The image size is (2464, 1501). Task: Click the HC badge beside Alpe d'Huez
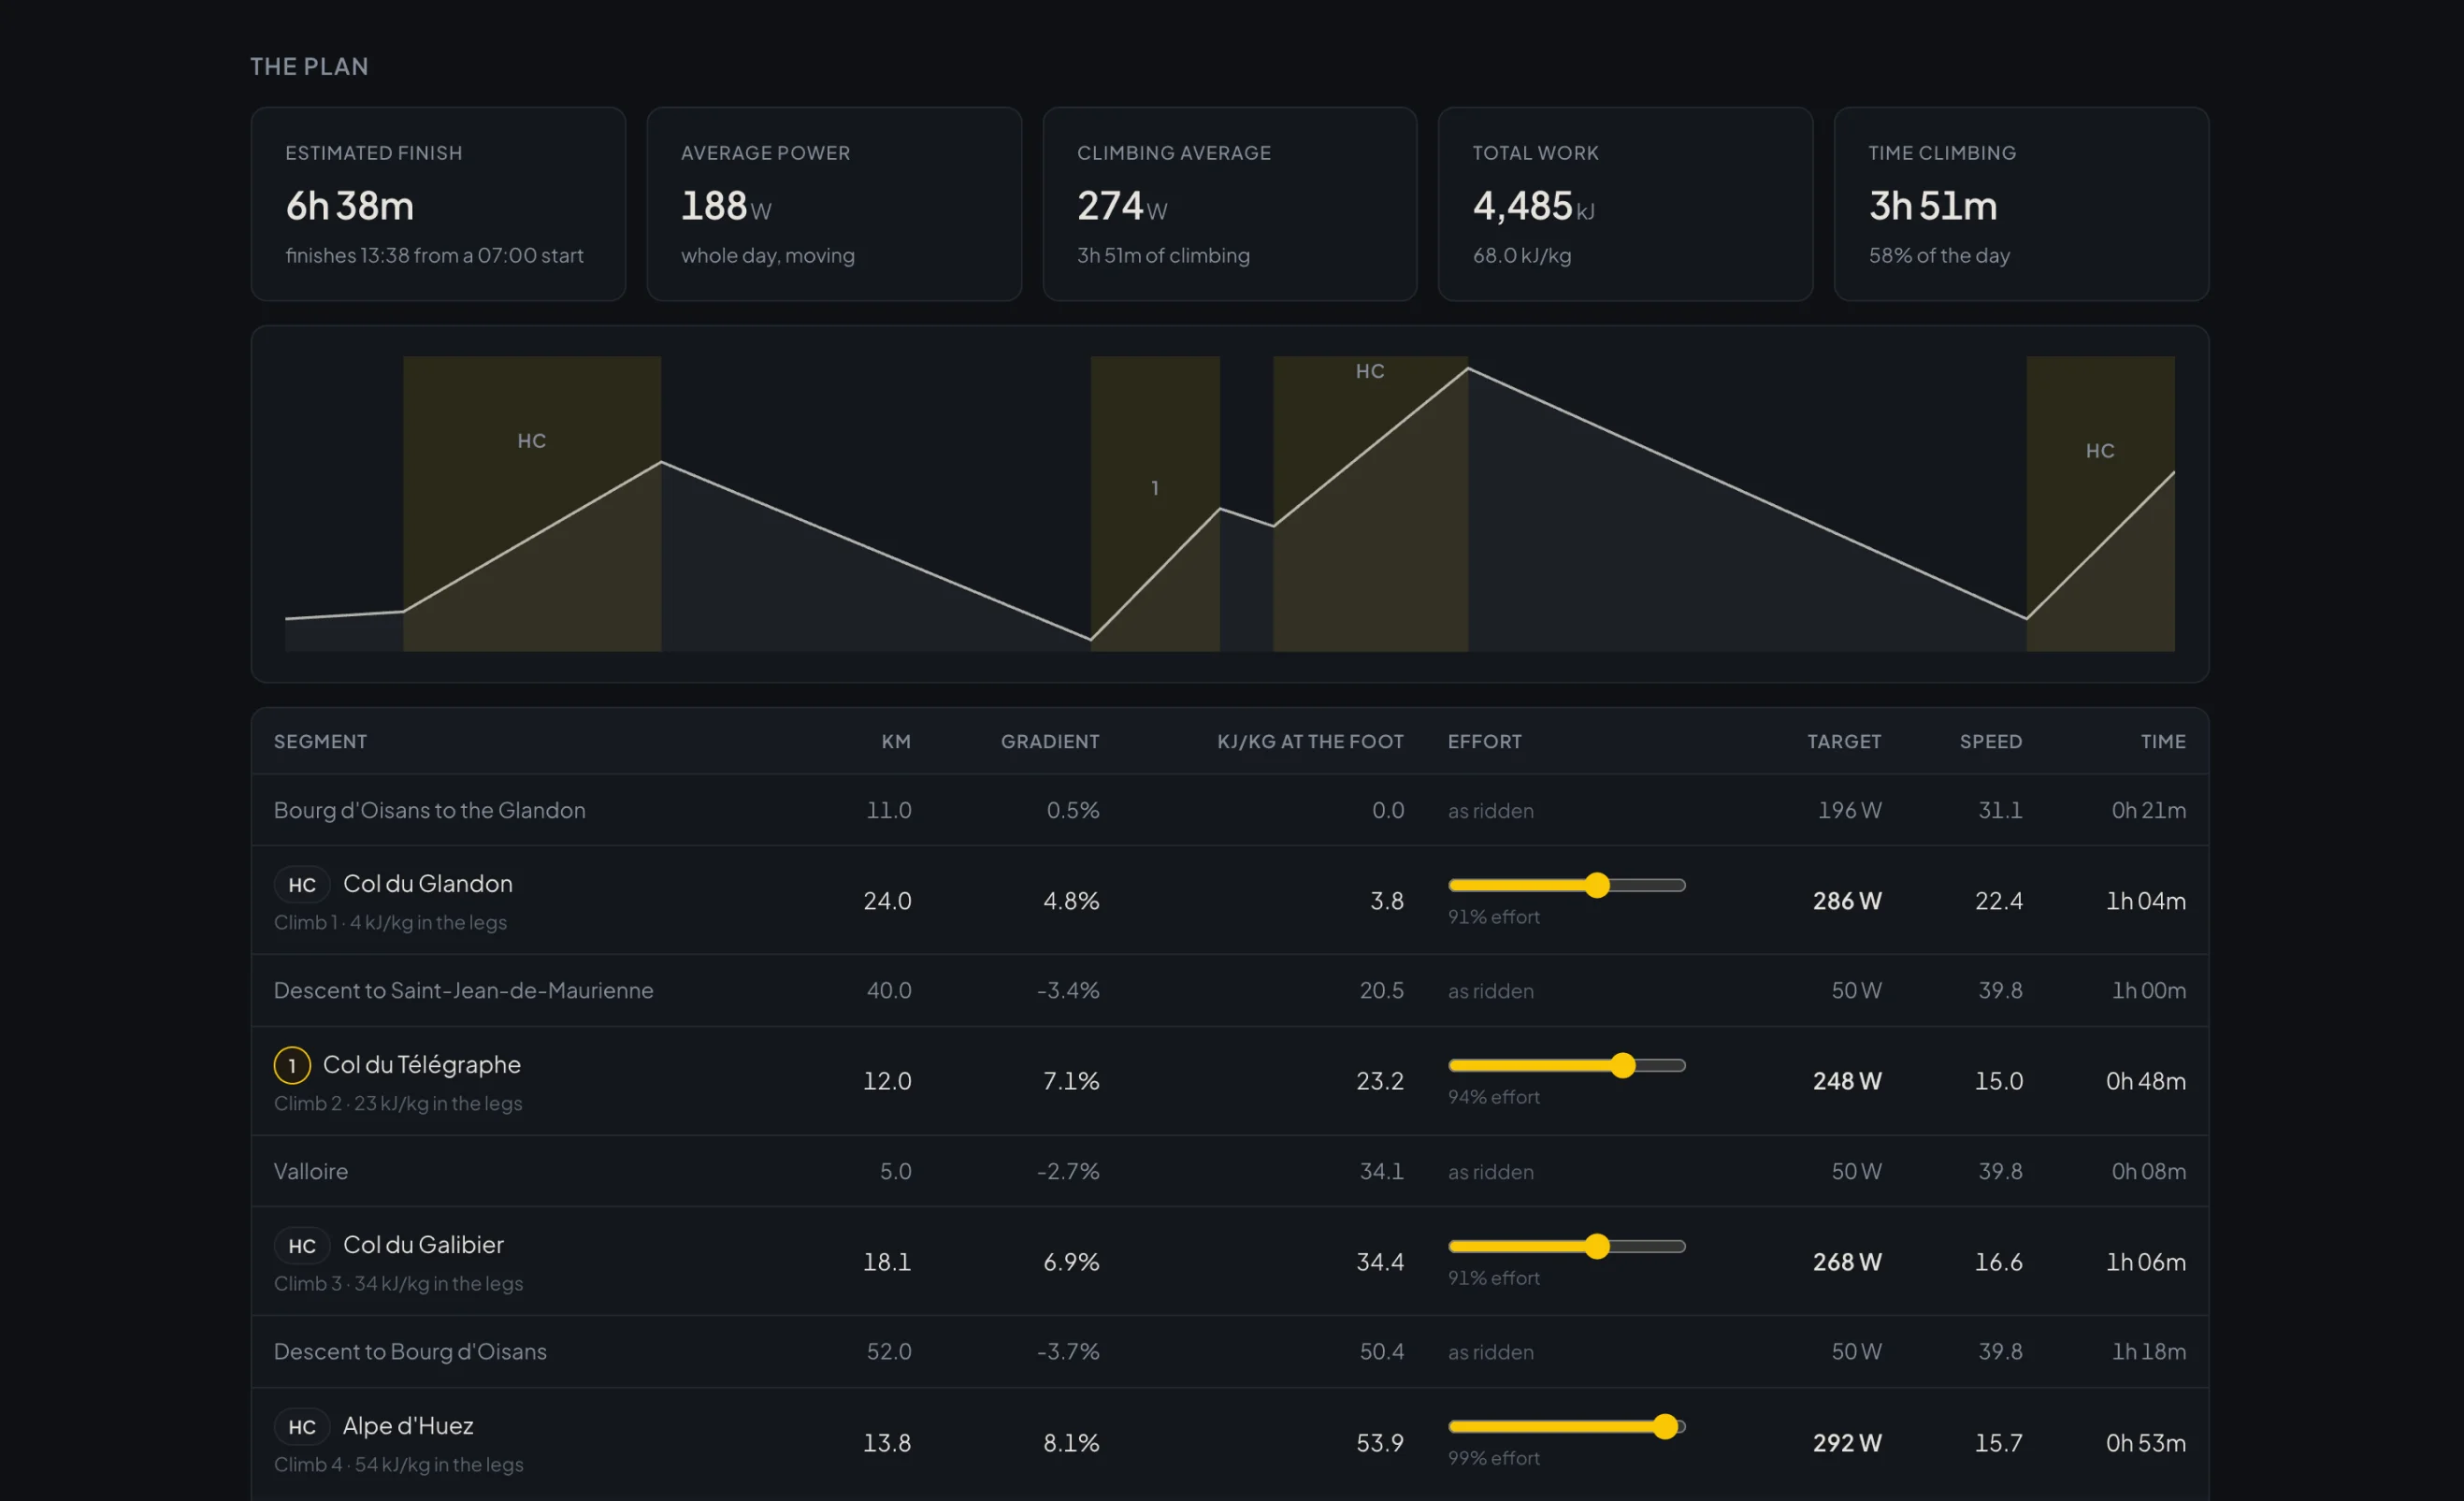coord(302,1426)
